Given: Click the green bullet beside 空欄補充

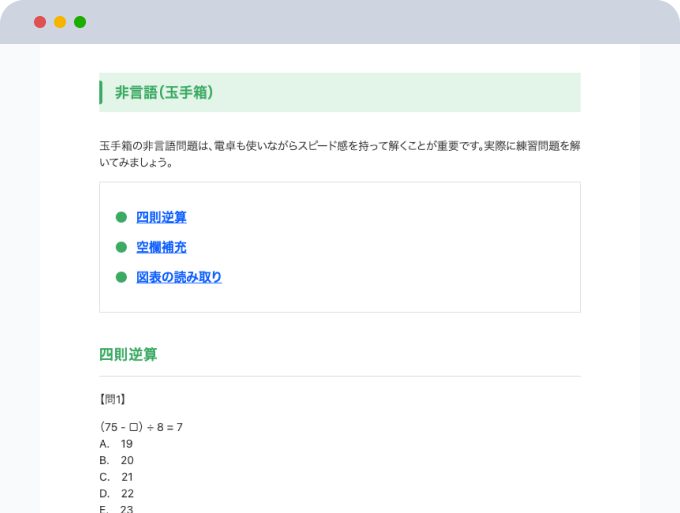Looking at the screenshot, I should [x=121, y=247].
